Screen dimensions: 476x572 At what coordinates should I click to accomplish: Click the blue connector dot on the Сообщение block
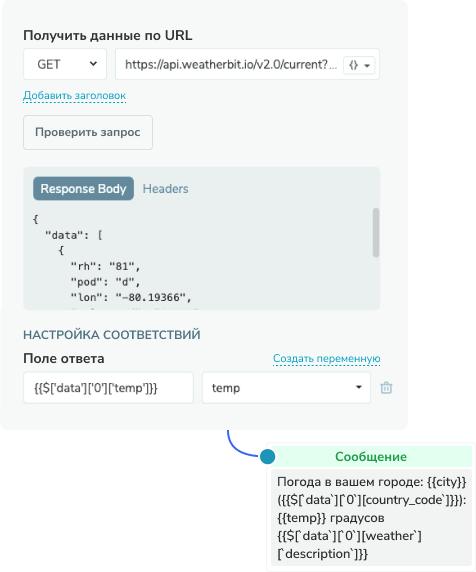[267, 456]
